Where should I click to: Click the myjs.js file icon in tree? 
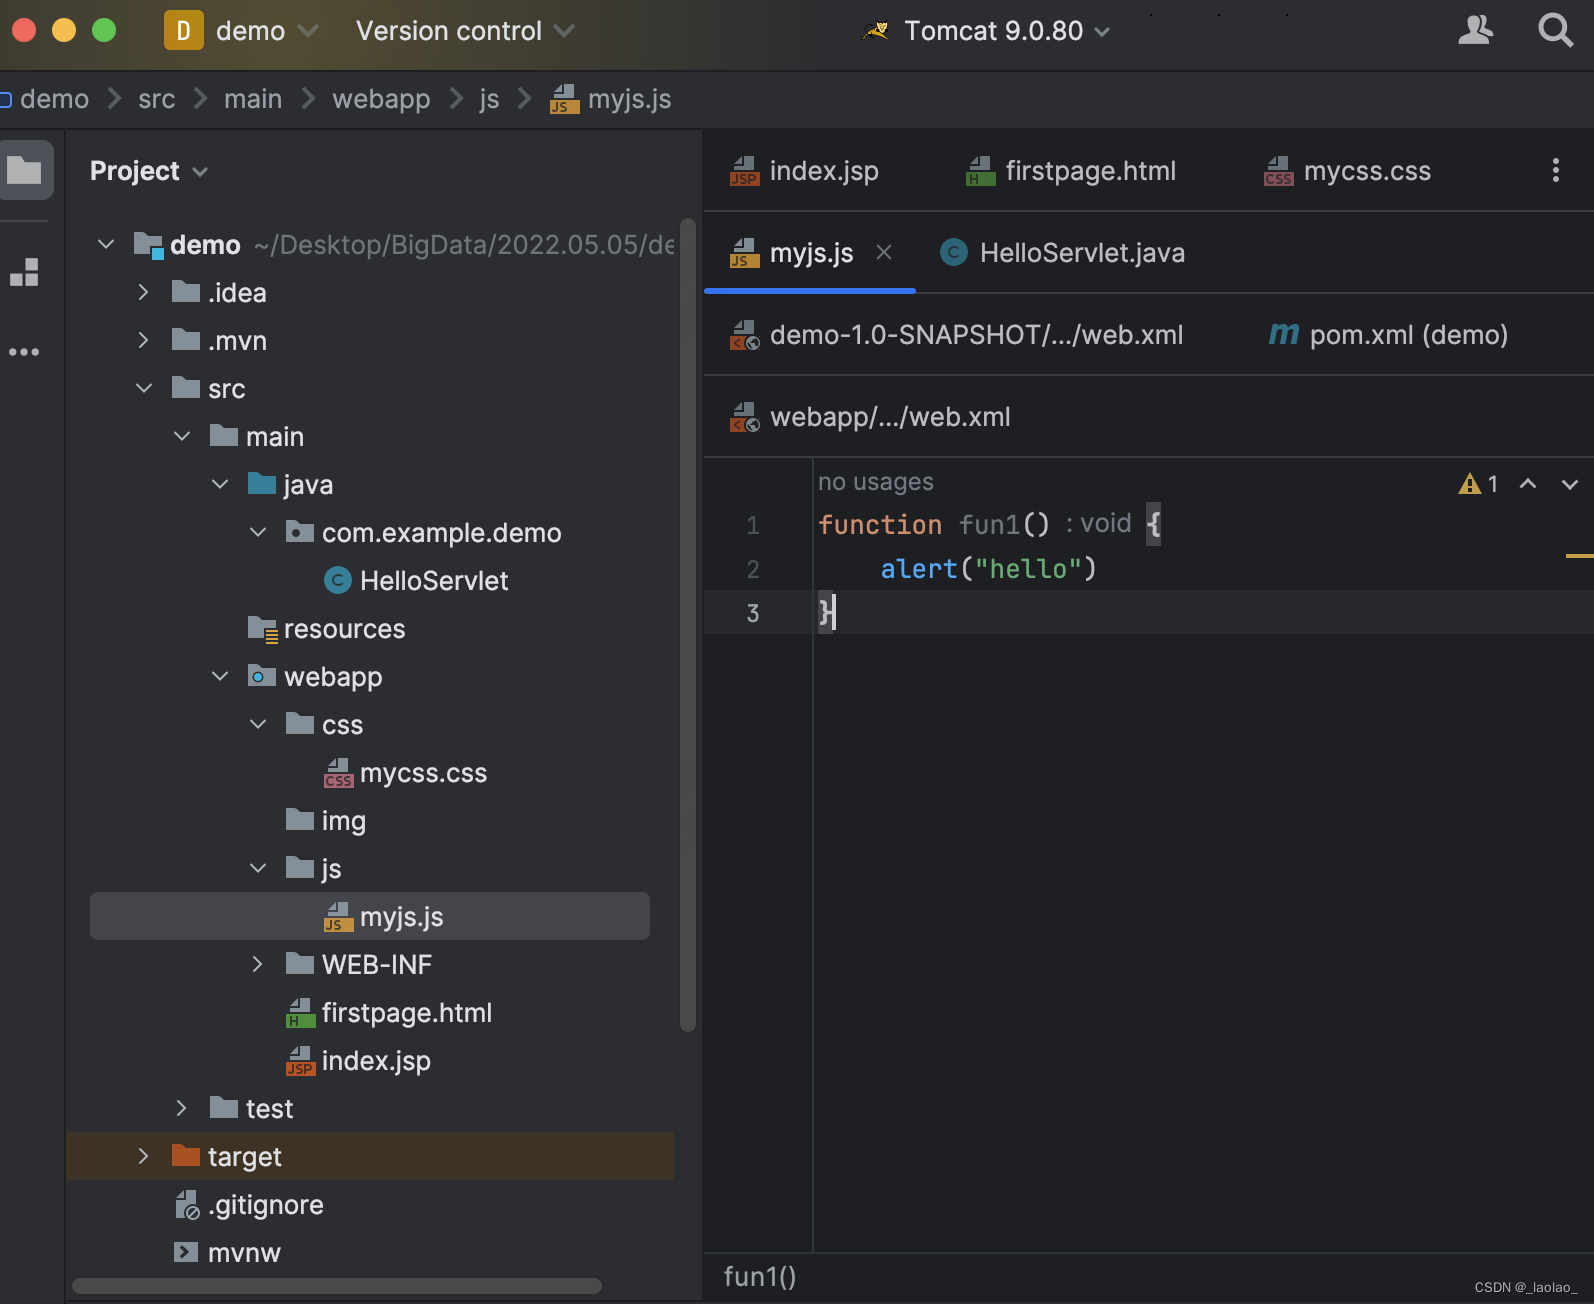coord(338,917)
